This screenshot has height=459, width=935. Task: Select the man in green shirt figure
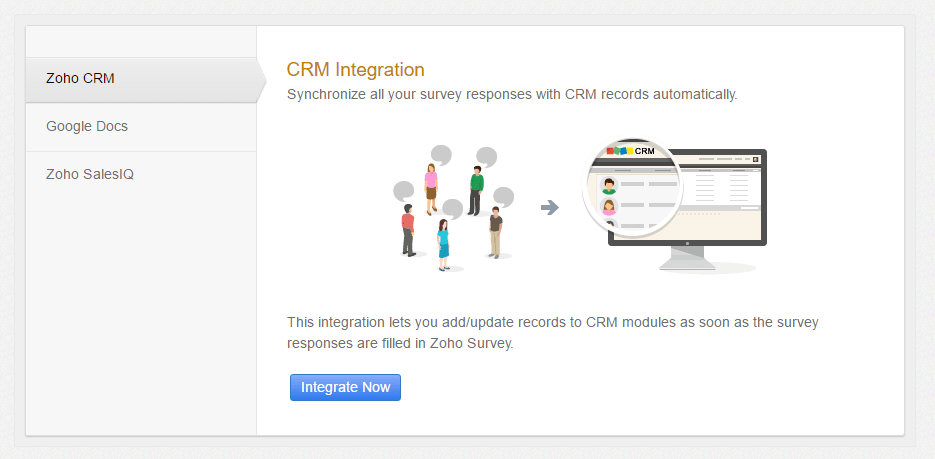pos(475,191)
